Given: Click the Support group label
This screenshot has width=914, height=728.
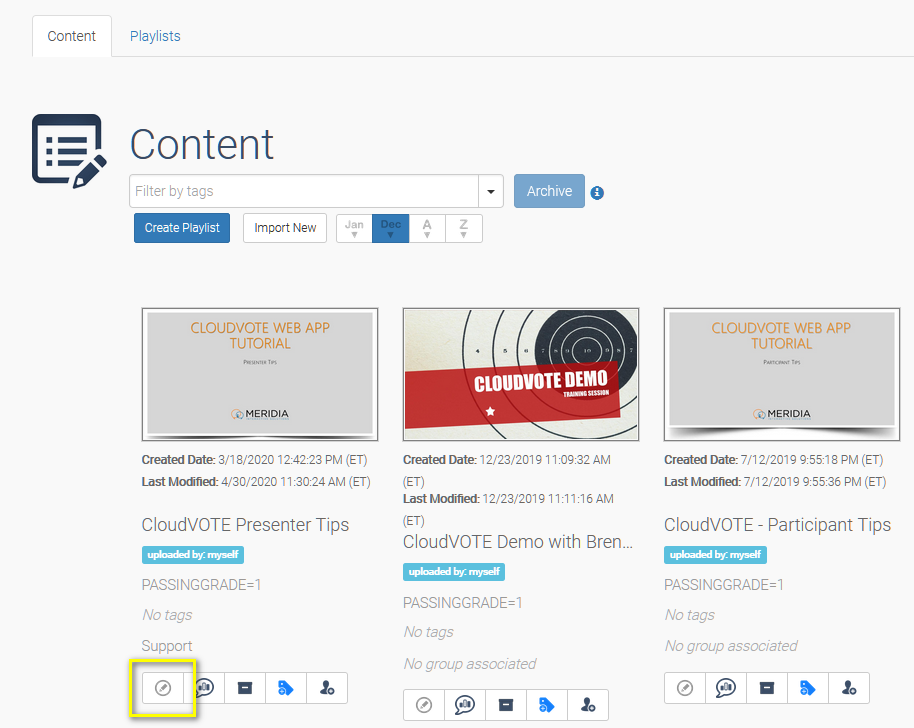Looking at the screenshot, I should tap(167, 646).
